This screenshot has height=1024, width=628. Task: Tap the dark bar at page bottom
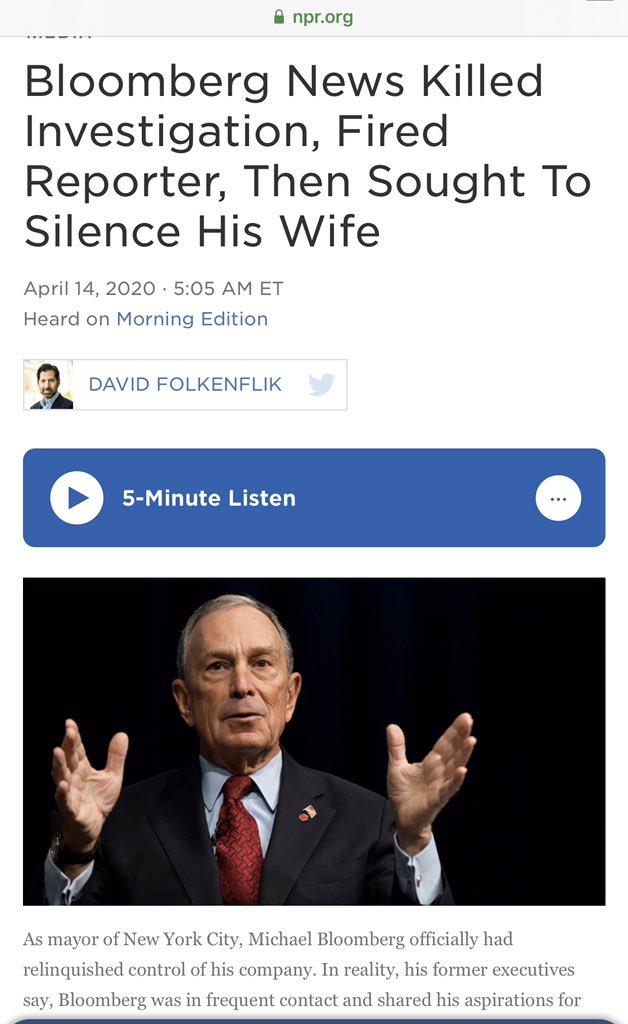pyautogui.click(x=314, y=1020)
